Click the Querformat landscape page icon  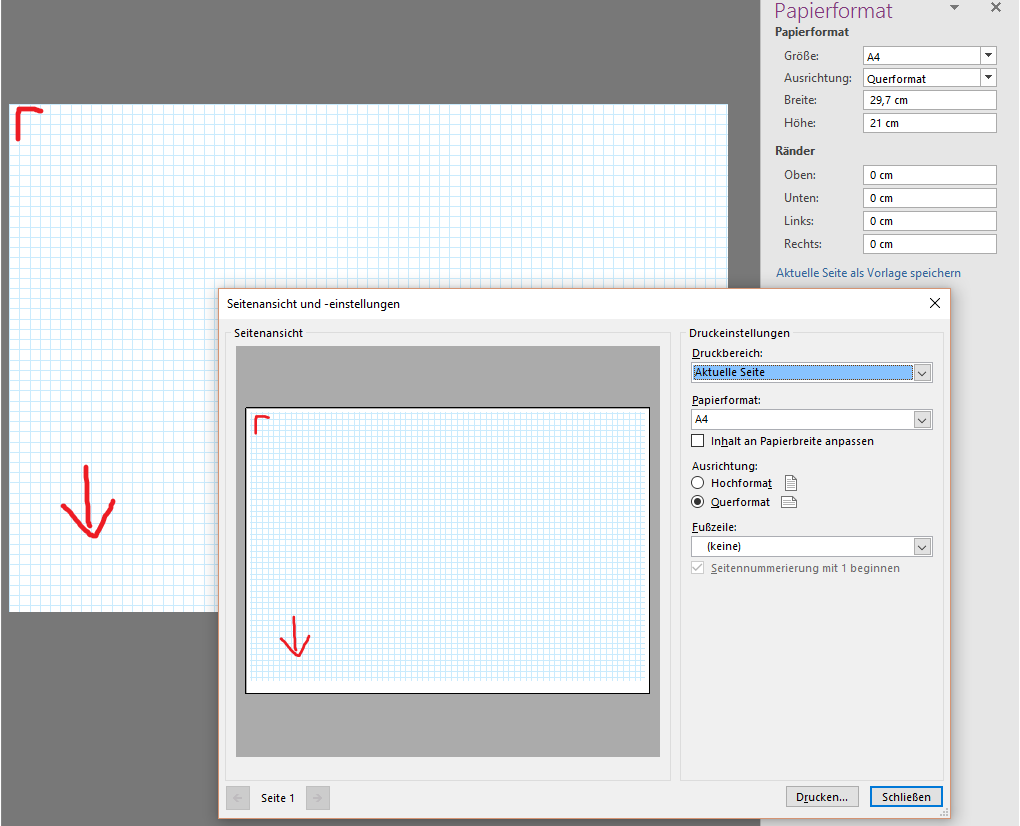[788, 502]
